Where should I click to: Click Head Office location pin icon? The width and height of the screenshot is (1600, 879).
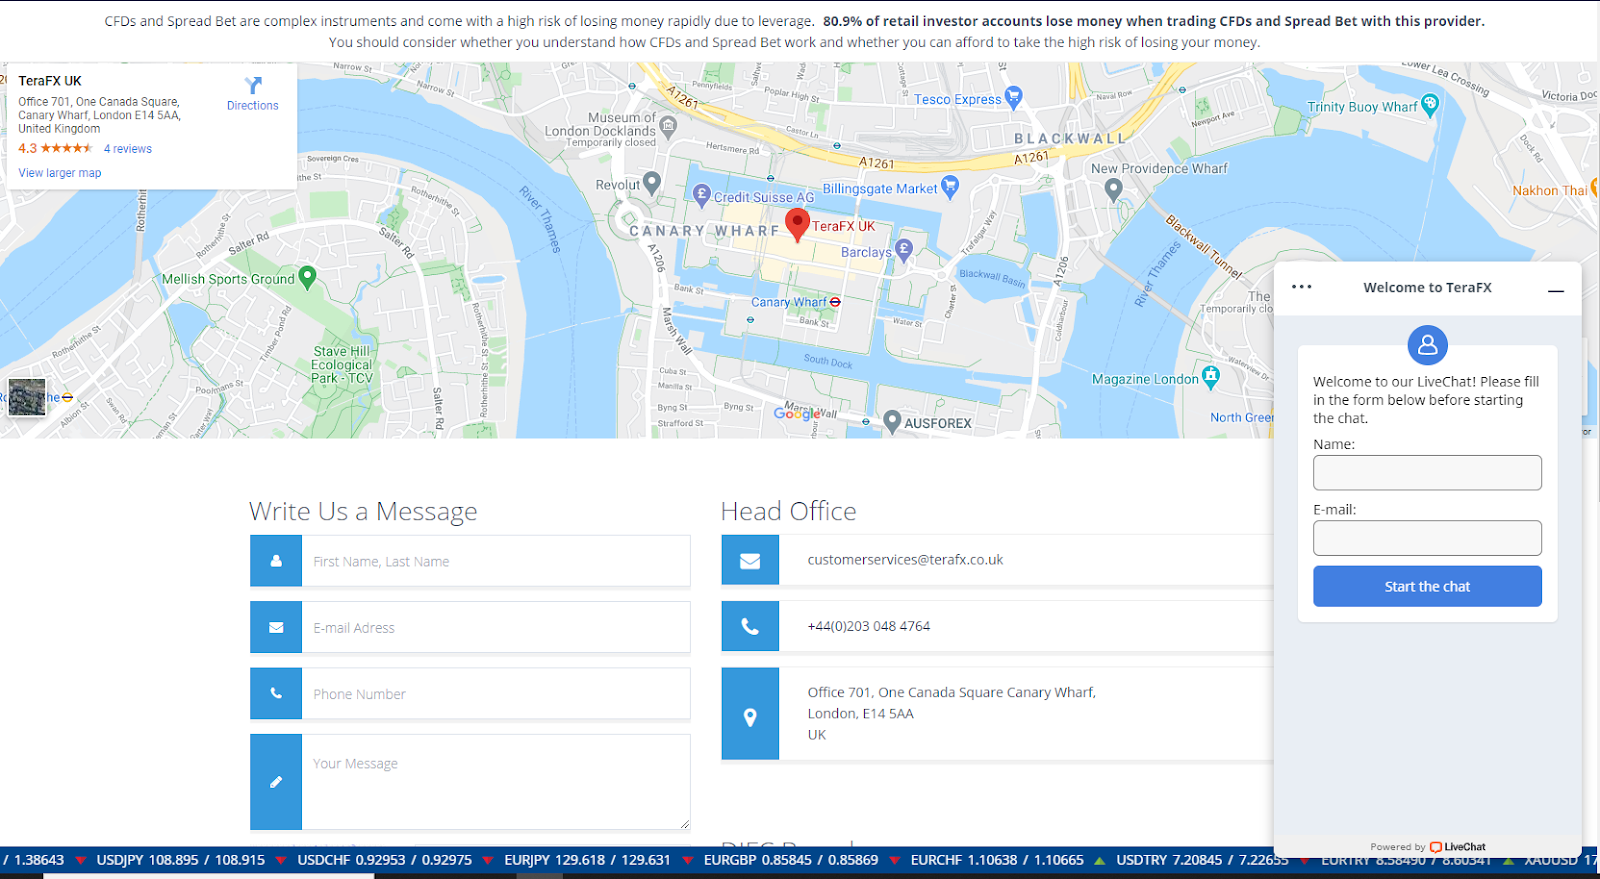tap(750, 714)
